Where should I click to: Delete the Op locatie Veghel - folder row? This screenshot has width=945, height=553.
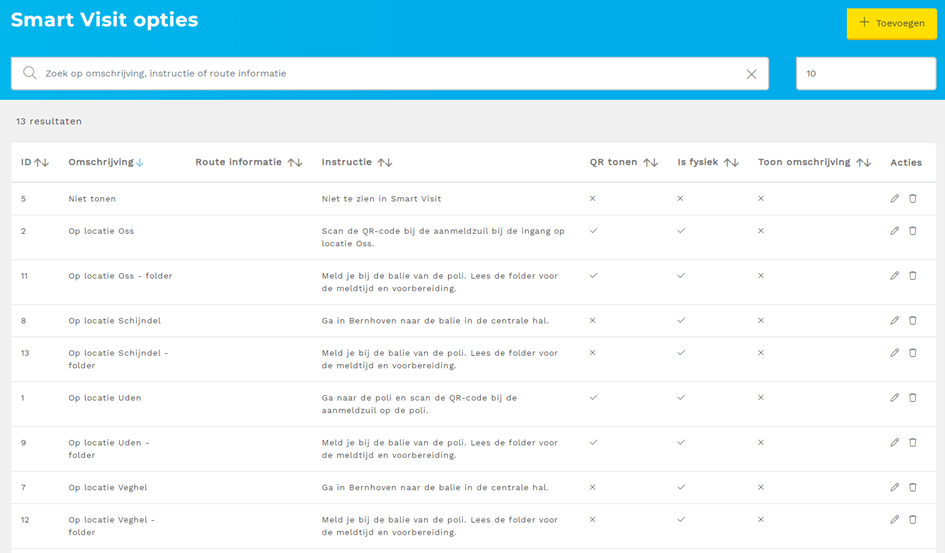point(913,520)
